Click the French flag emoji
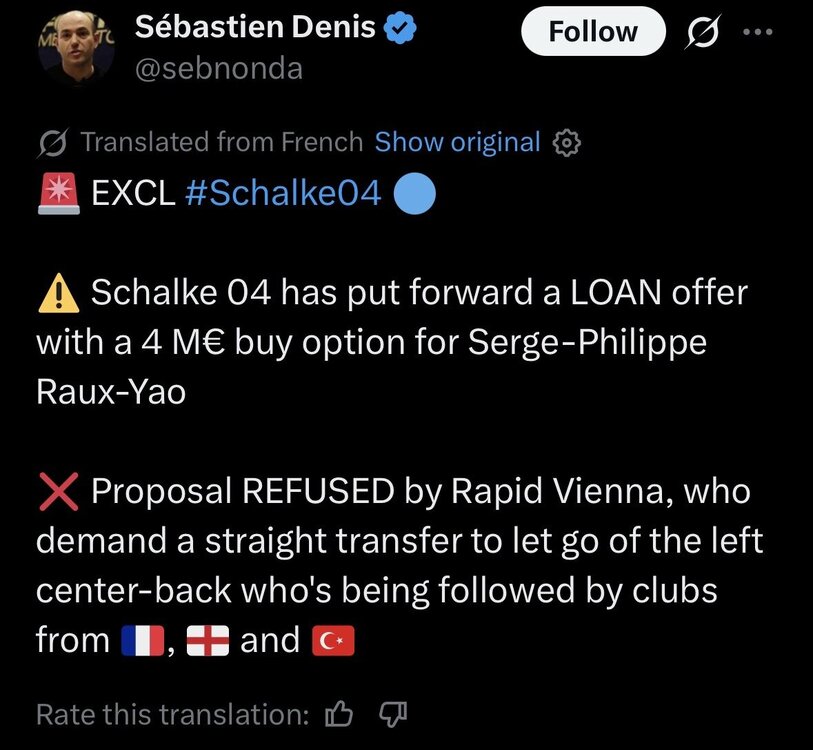This screenshot has height=750, width=813. click(143, 641)
